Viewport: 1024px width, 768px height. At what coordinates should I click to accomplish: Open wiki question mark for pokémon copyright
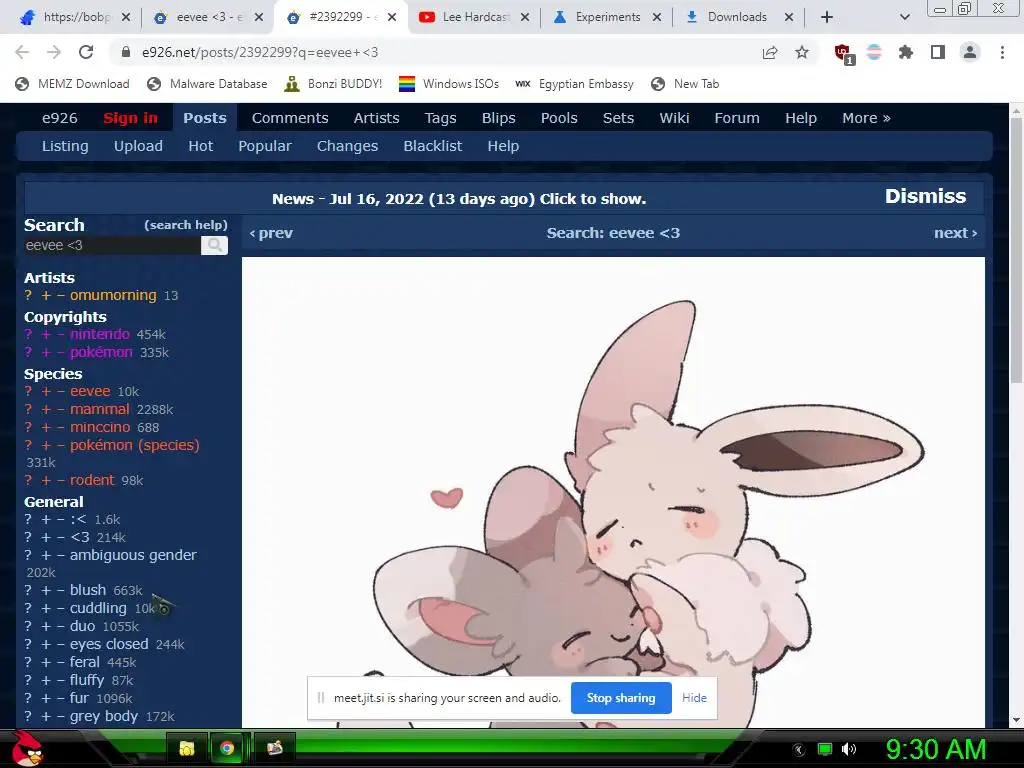tap(28, 353)
